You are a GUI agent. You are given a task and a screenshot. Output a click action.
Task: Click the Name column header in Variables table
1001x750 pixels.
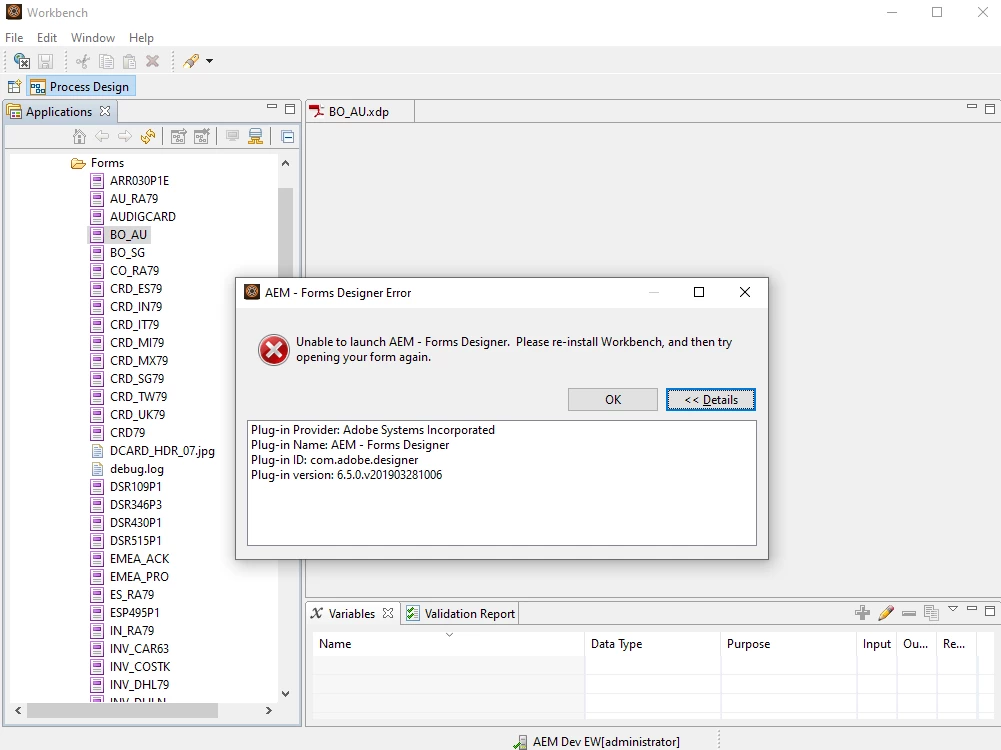pyautogui.click(x=448, y=644)
